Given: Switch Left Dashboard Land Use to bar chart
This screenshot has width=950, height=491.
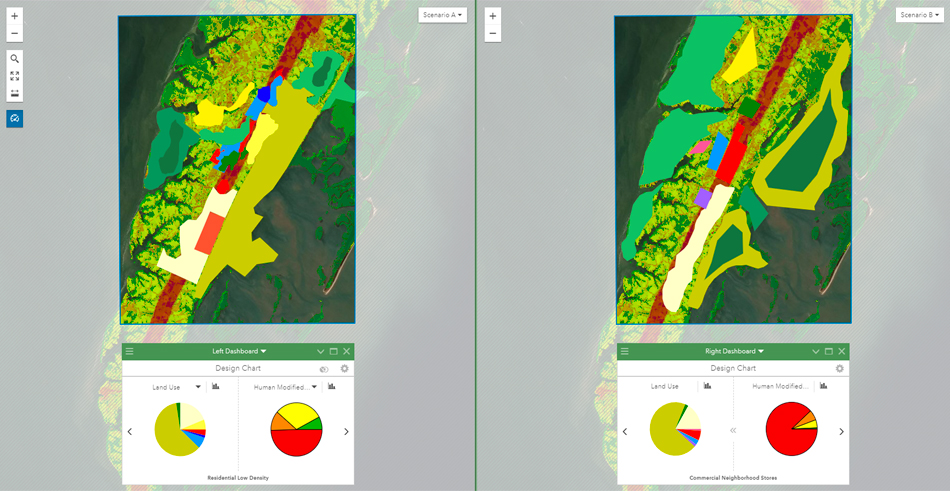Looking at the screenshot, I should 216,386.
